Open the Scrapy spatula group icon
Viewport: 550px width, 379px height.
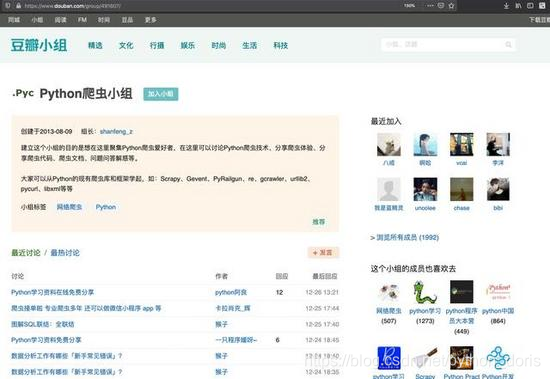point(425,358)
